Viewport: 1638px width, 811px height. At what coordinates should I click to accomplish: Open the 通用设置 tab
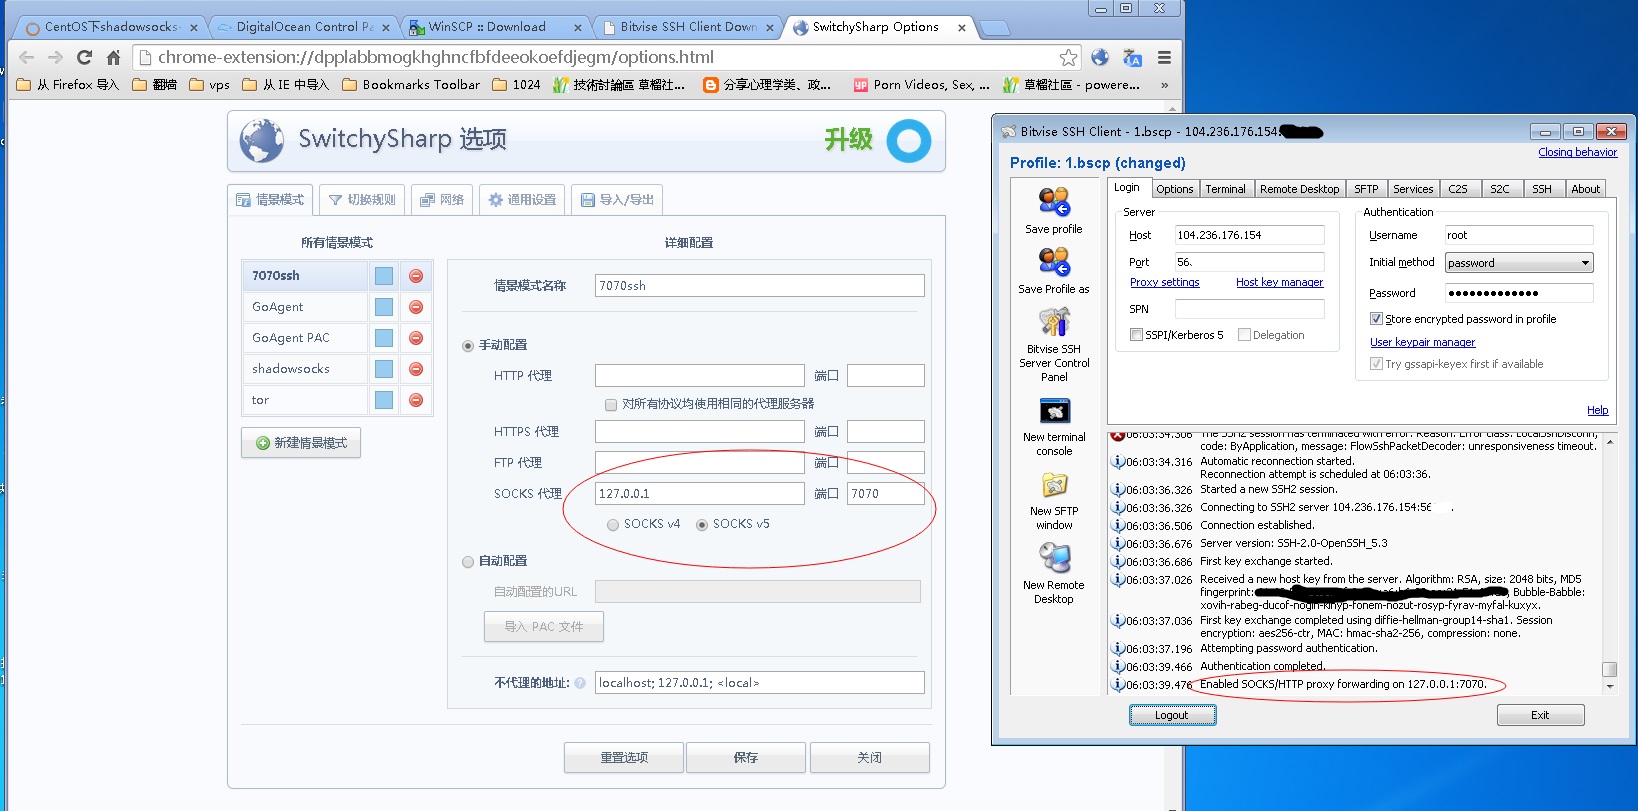click(522, 200)
